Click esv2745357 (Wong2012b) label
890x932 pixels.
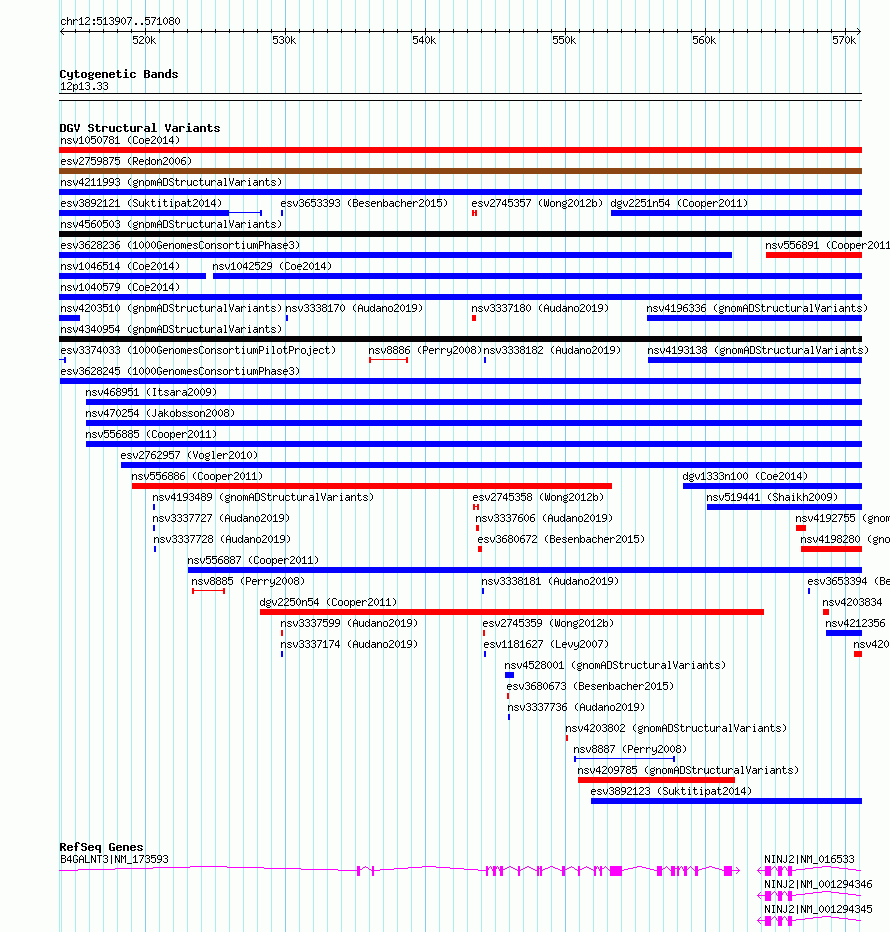537,203
